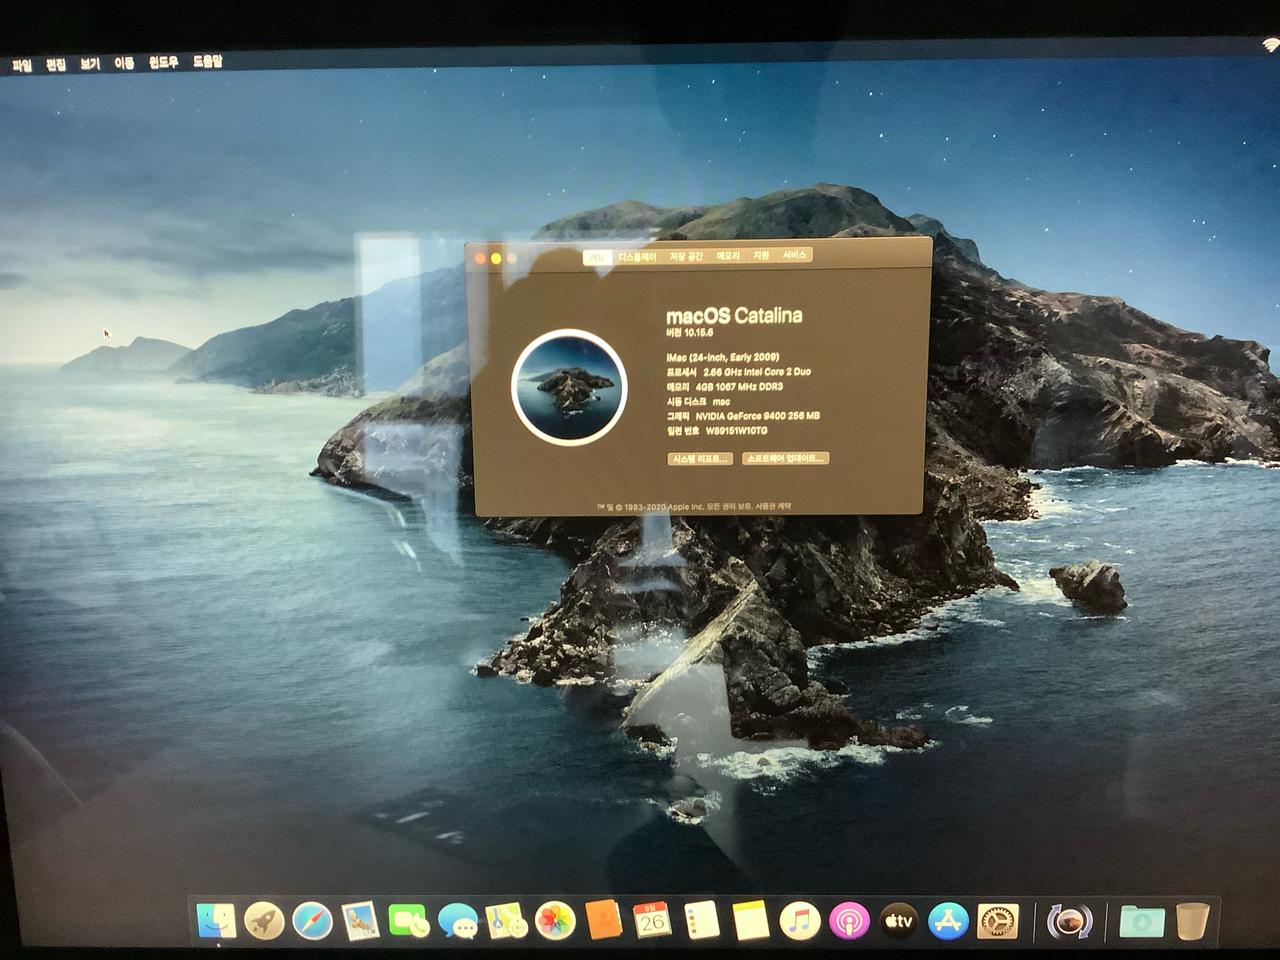Launch the Photos app in the dock
The width and height of the screenshot is (1280, 960).
pyautogui.click(x=555, y=920)
